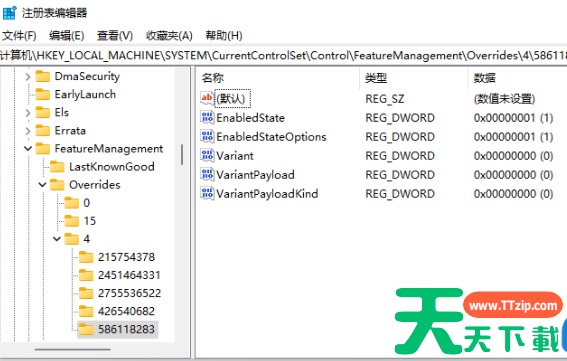Select the VariantPayloadKind value name
This screenshot has width=567, height=361.
(267, 194)
